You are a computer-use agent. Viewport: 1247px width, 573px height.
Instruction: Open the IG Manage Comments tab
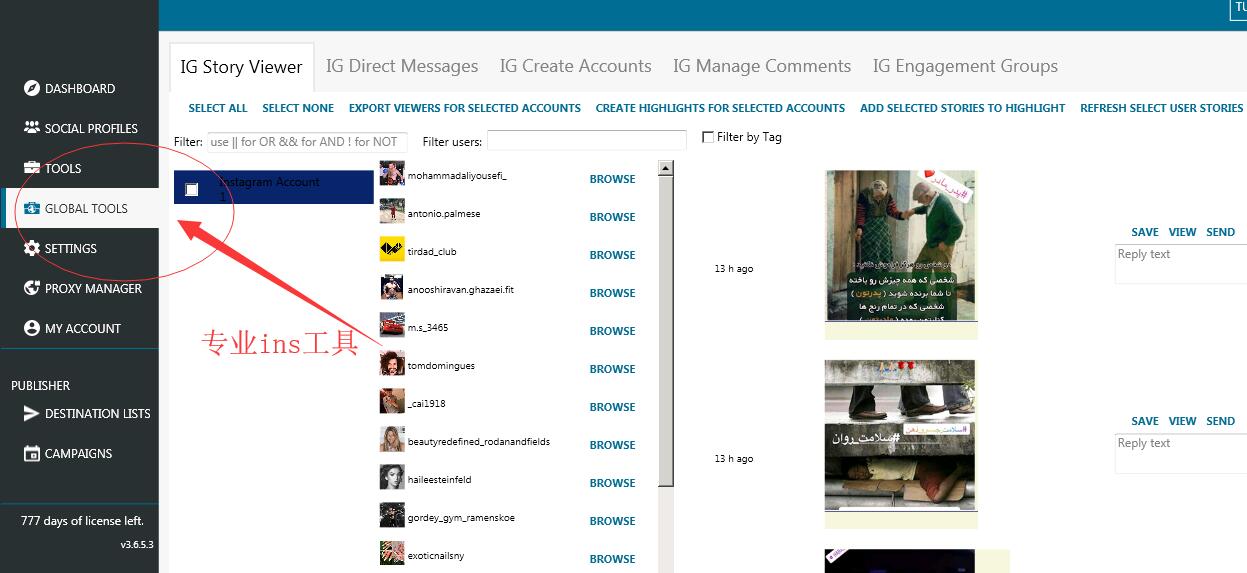point(762,66)
